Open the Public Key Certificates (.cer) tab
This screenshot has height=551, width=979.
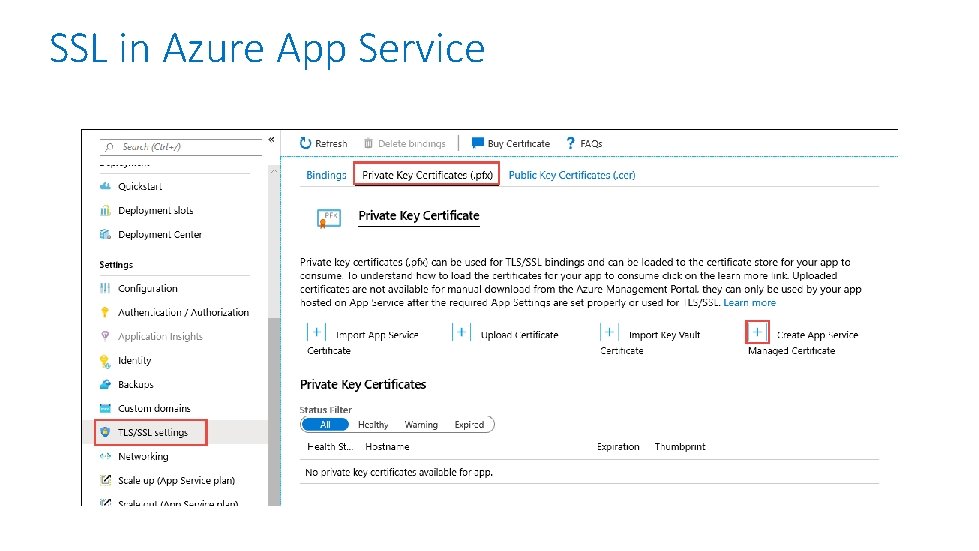(x=572, y=175)
